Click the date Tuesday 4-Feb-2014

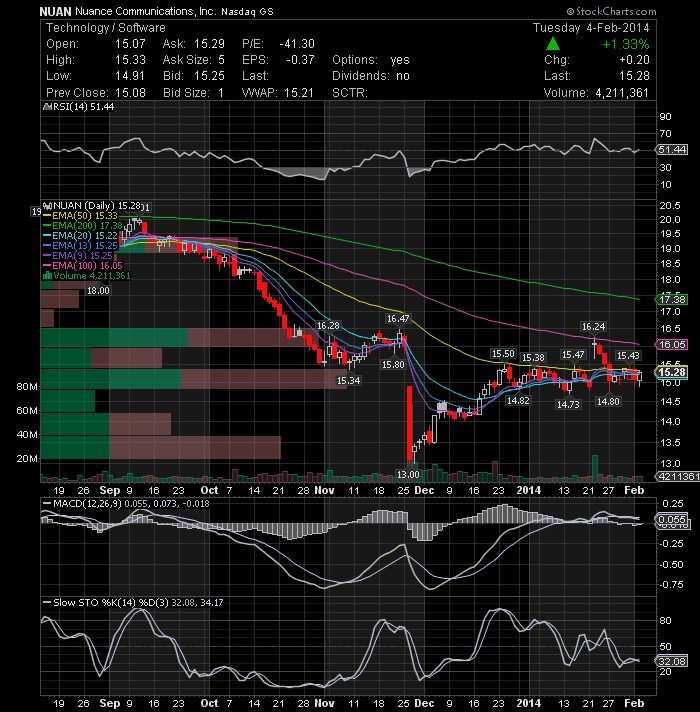click(591, 28)
